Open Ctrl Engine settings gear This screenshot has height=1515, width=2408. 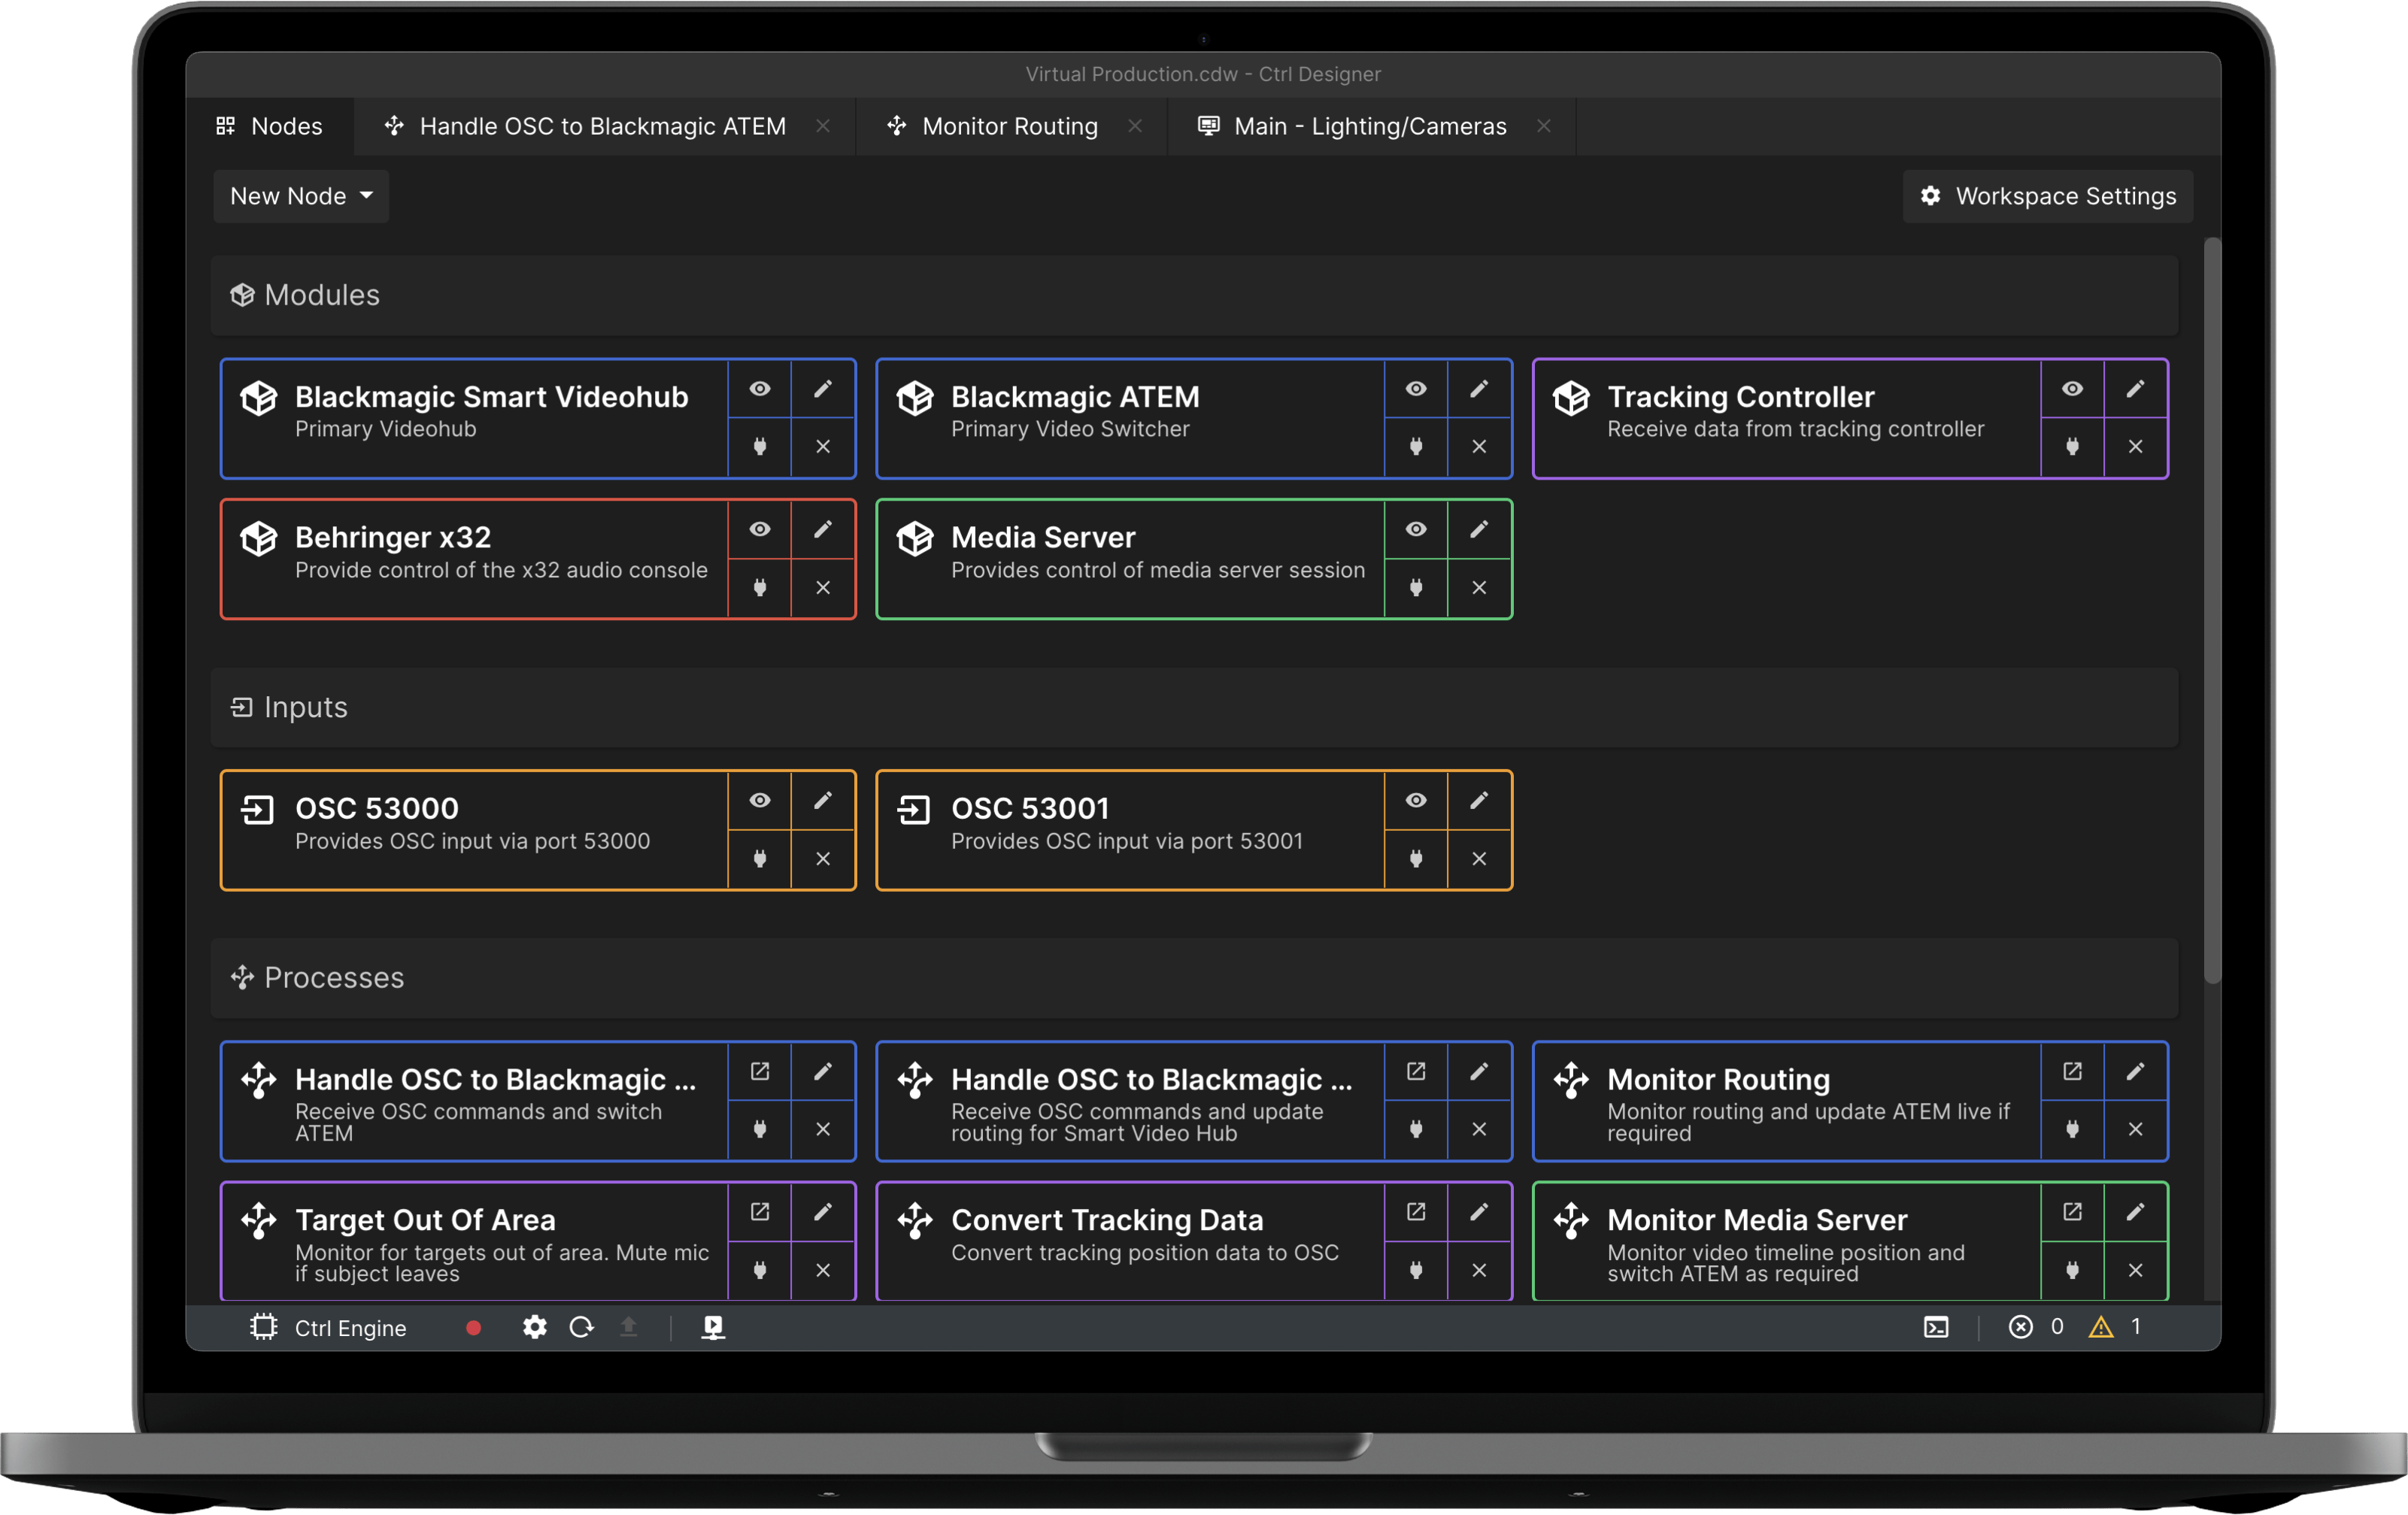[535, 1327]
